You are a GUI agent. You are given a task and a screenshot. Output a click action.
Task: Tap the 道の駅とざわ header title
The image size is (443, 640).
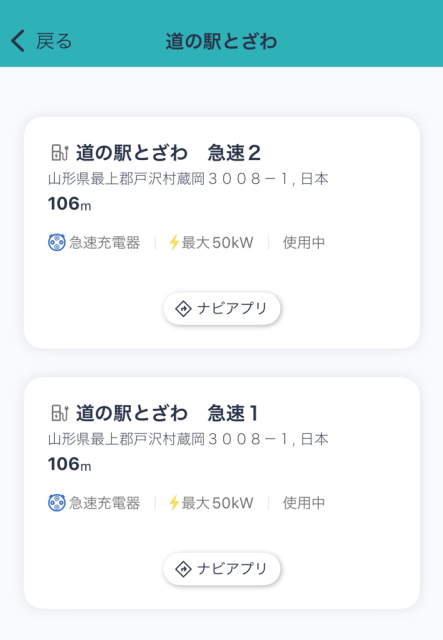click(x=221, y=41)
